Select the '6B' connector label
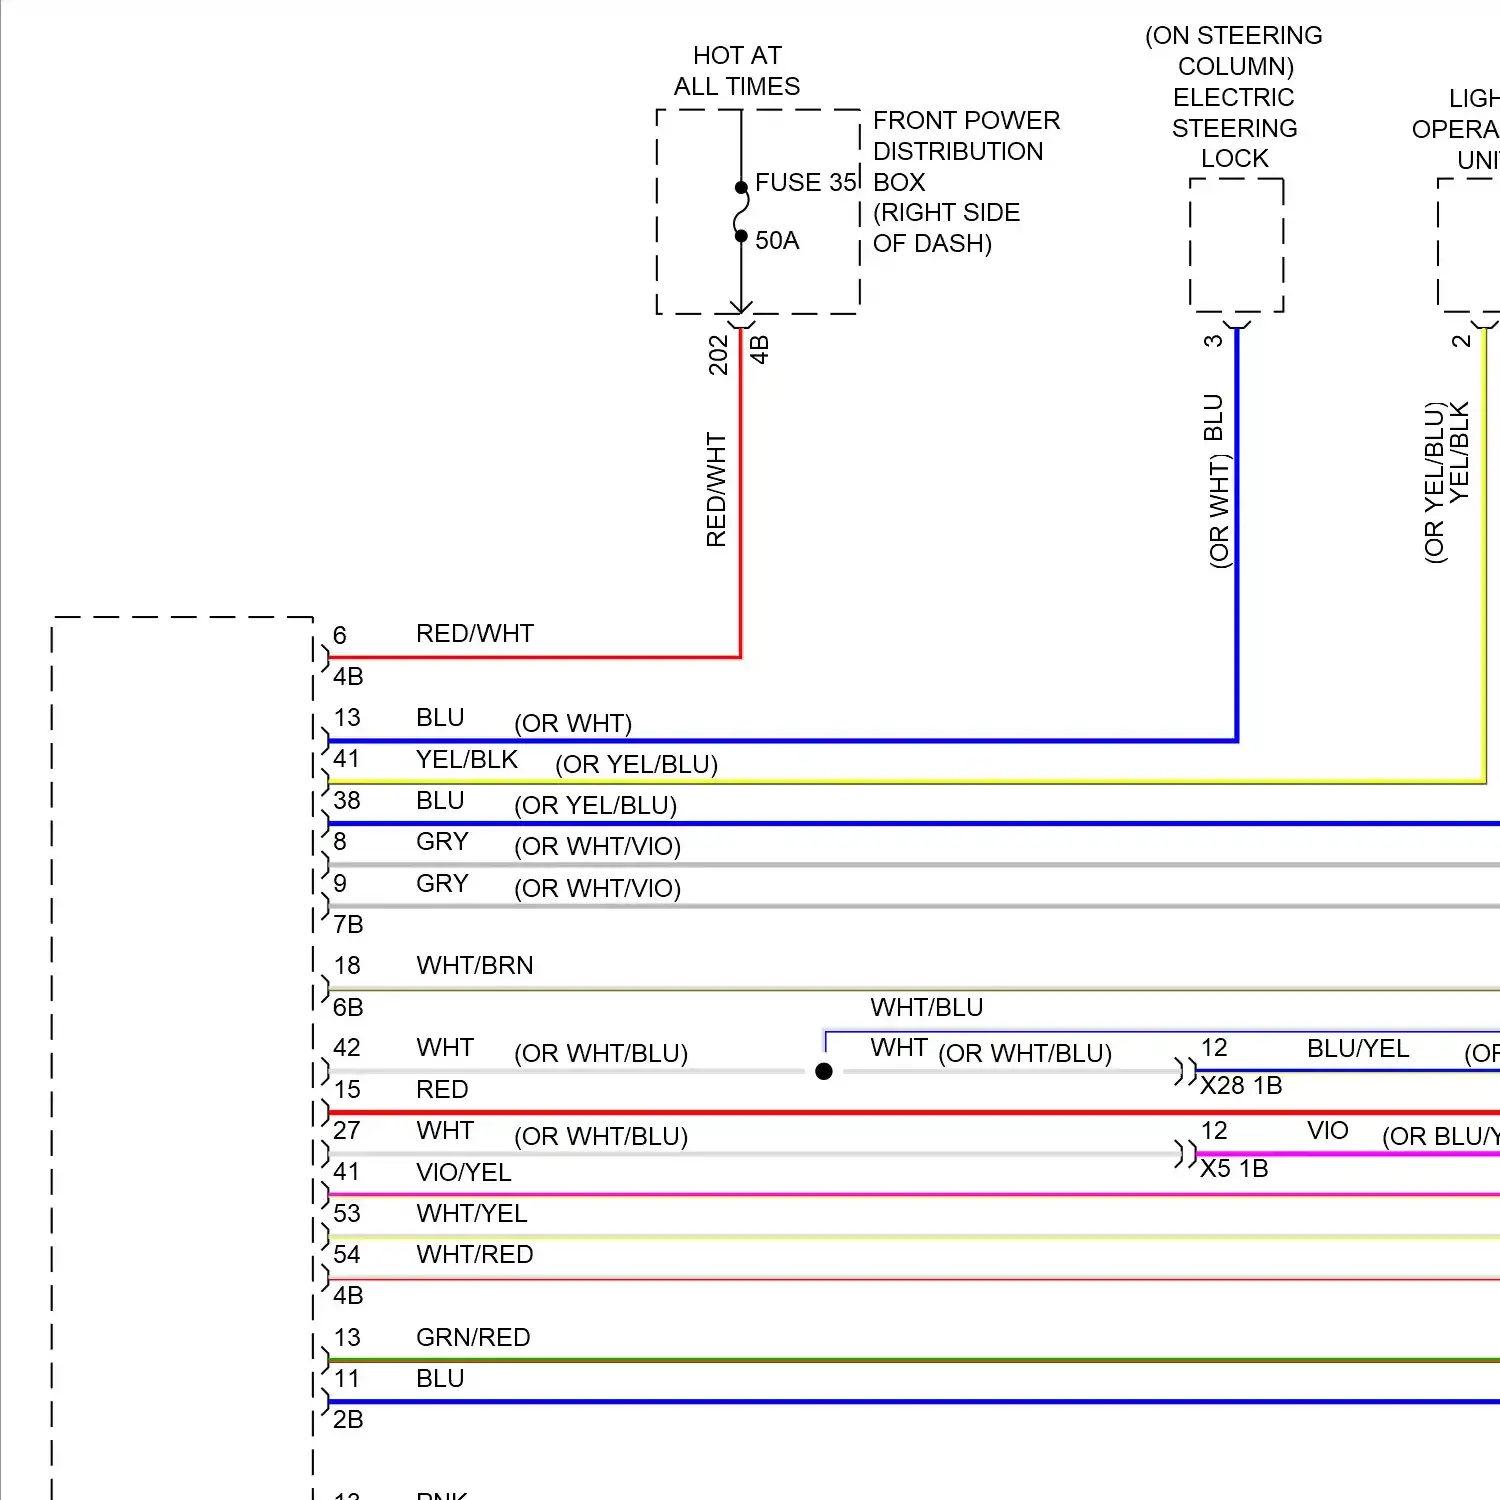 click(348, 1007)
